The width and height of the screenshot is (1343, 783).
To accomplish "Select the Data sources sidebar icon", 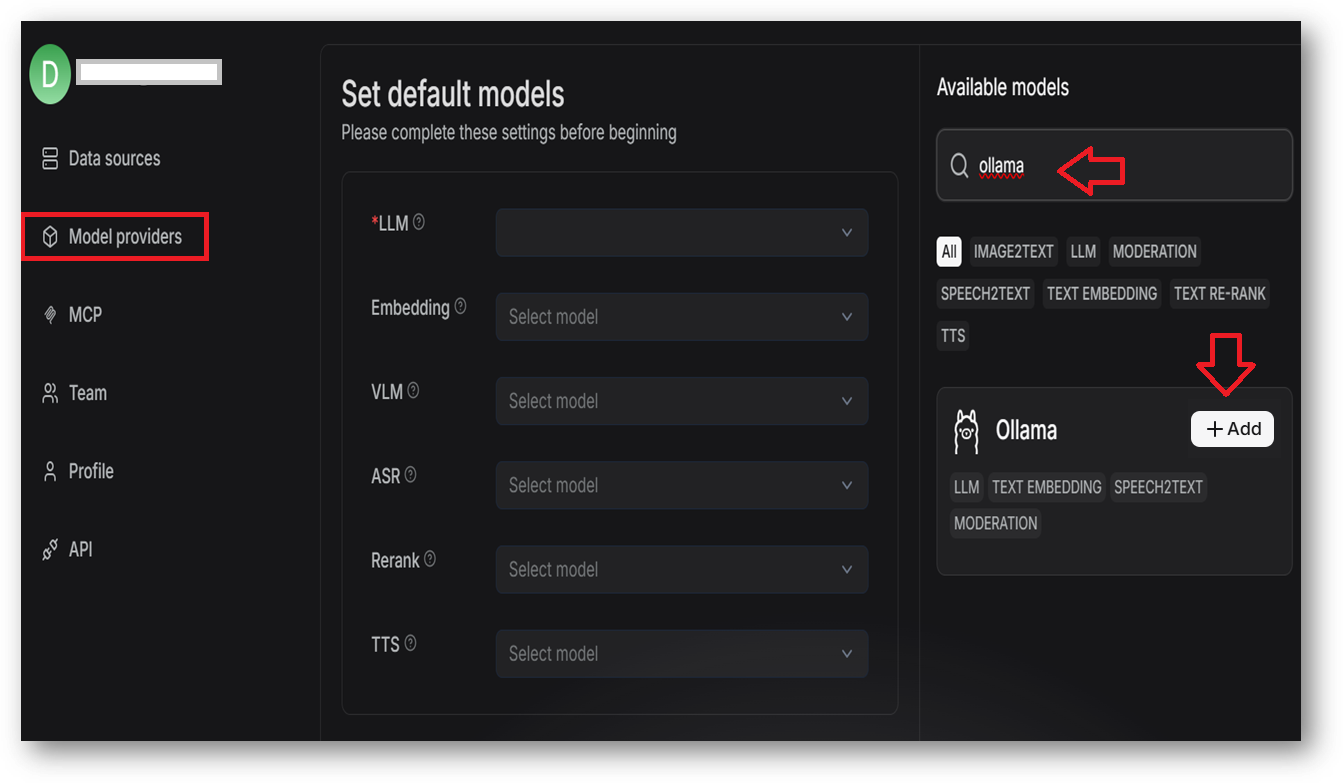I will [x=48, y=158].
